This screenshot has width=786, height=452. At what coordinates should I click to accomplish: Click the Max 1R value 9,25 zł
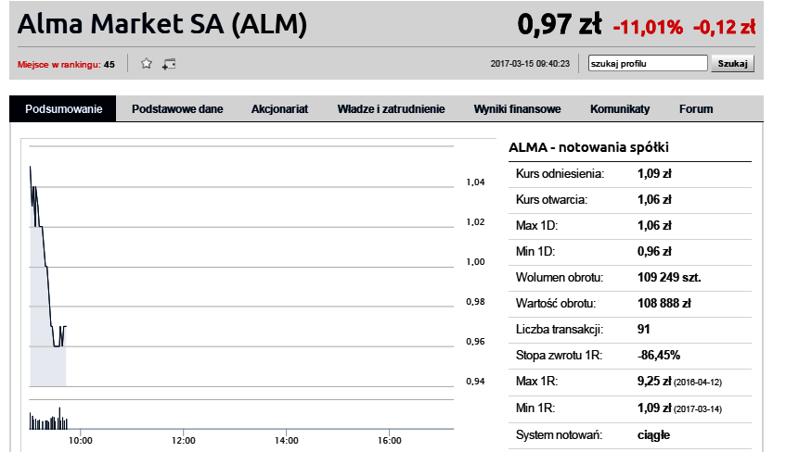pos(654,381)
